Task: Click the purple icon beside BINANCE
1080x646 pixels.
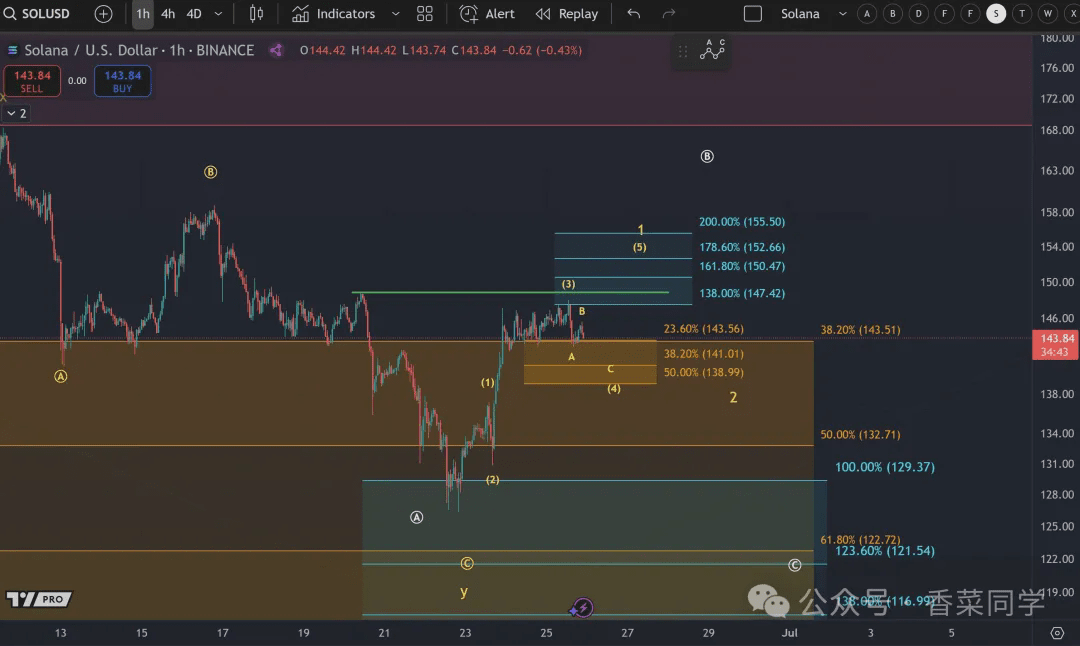Action: click(x=276, y=50)
